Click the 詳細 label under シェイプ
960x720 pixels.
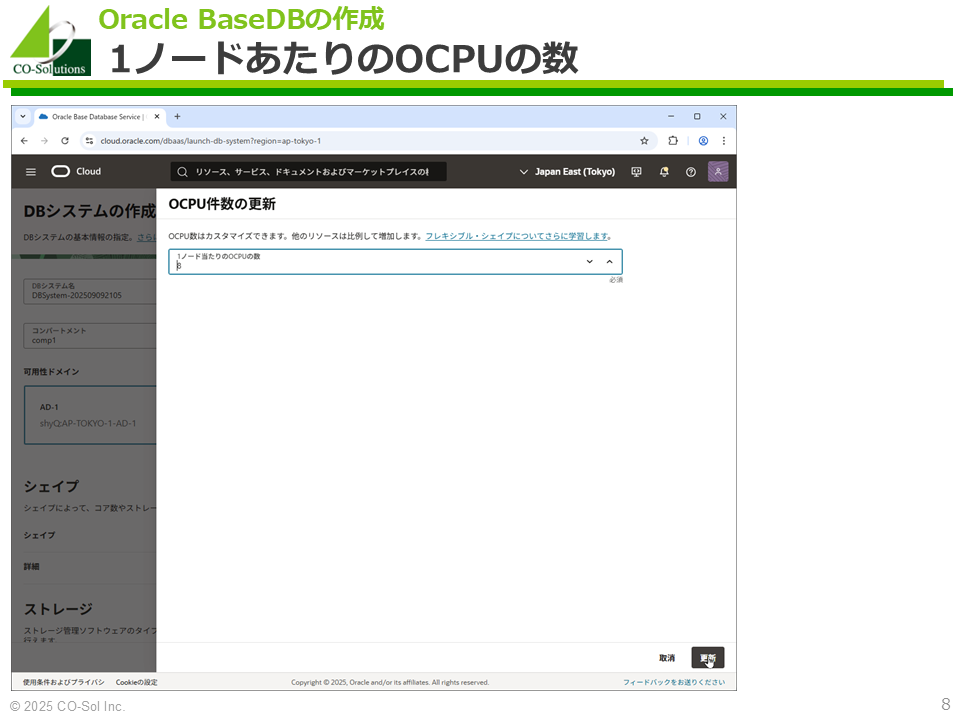pyautogui.click(x=31, y=566)
